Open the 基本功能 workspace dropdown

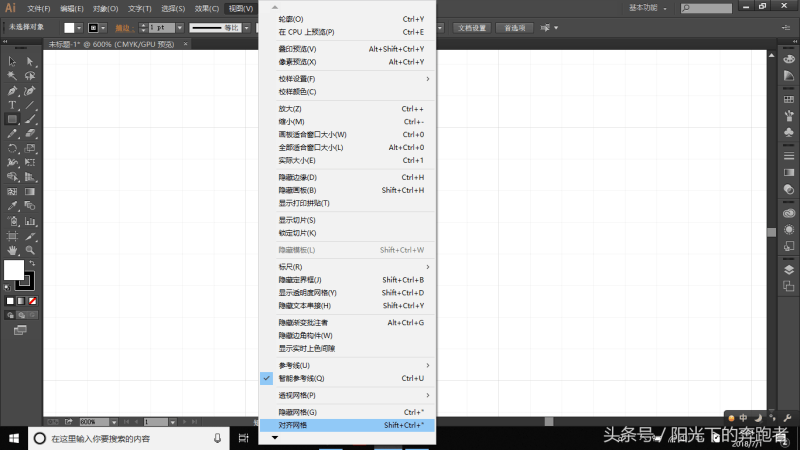pyautogui.click(x=647, y=8)
